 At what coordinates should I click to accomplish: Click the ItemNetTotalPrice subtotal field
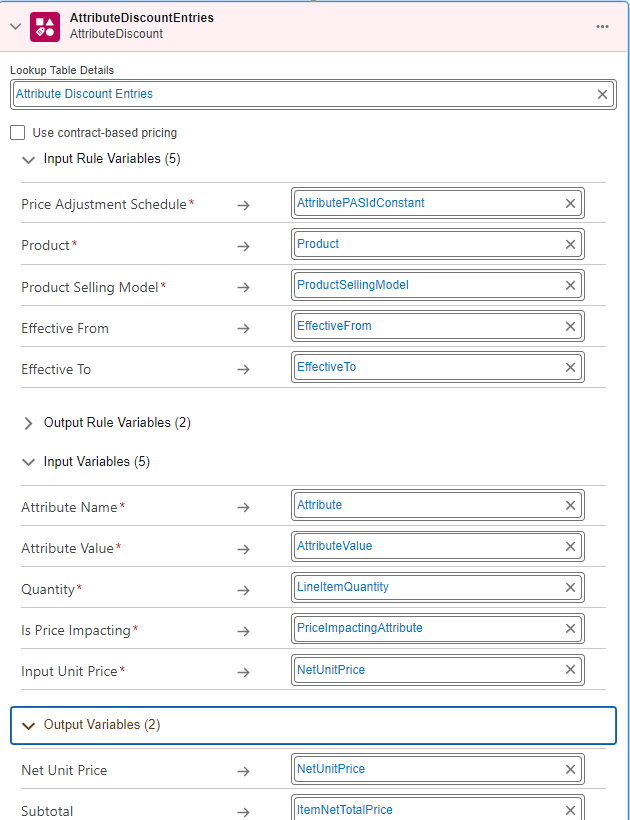pyautogui.click(x=426, y=808)
